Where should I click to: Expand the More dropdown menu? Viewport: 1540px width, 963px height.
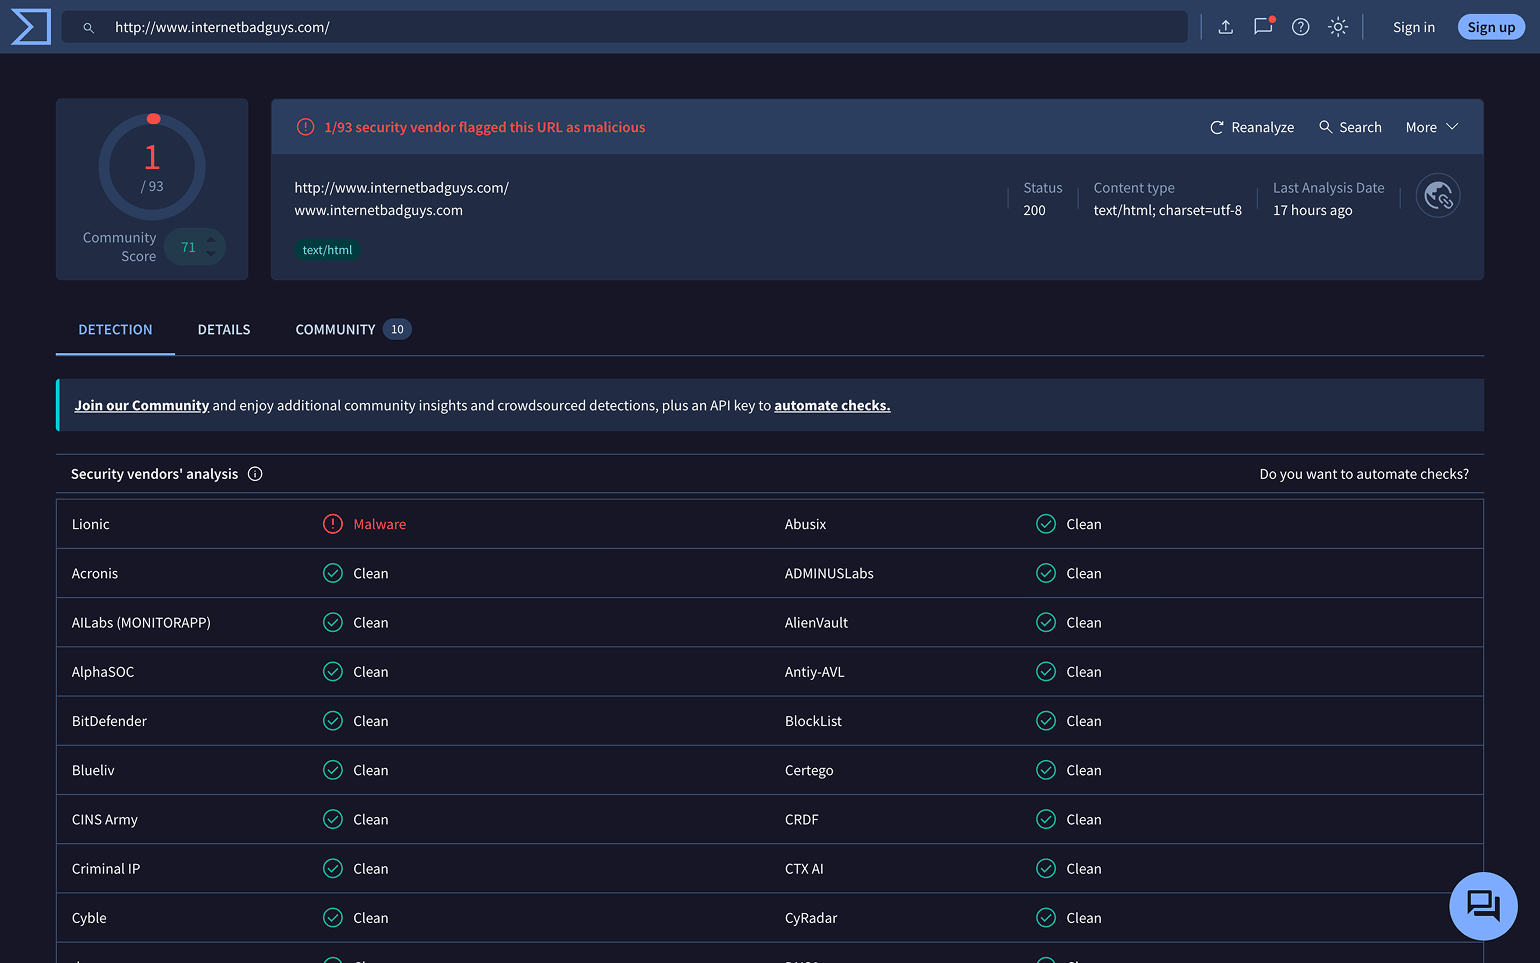pyautogui.click(x=1432, y=127)
